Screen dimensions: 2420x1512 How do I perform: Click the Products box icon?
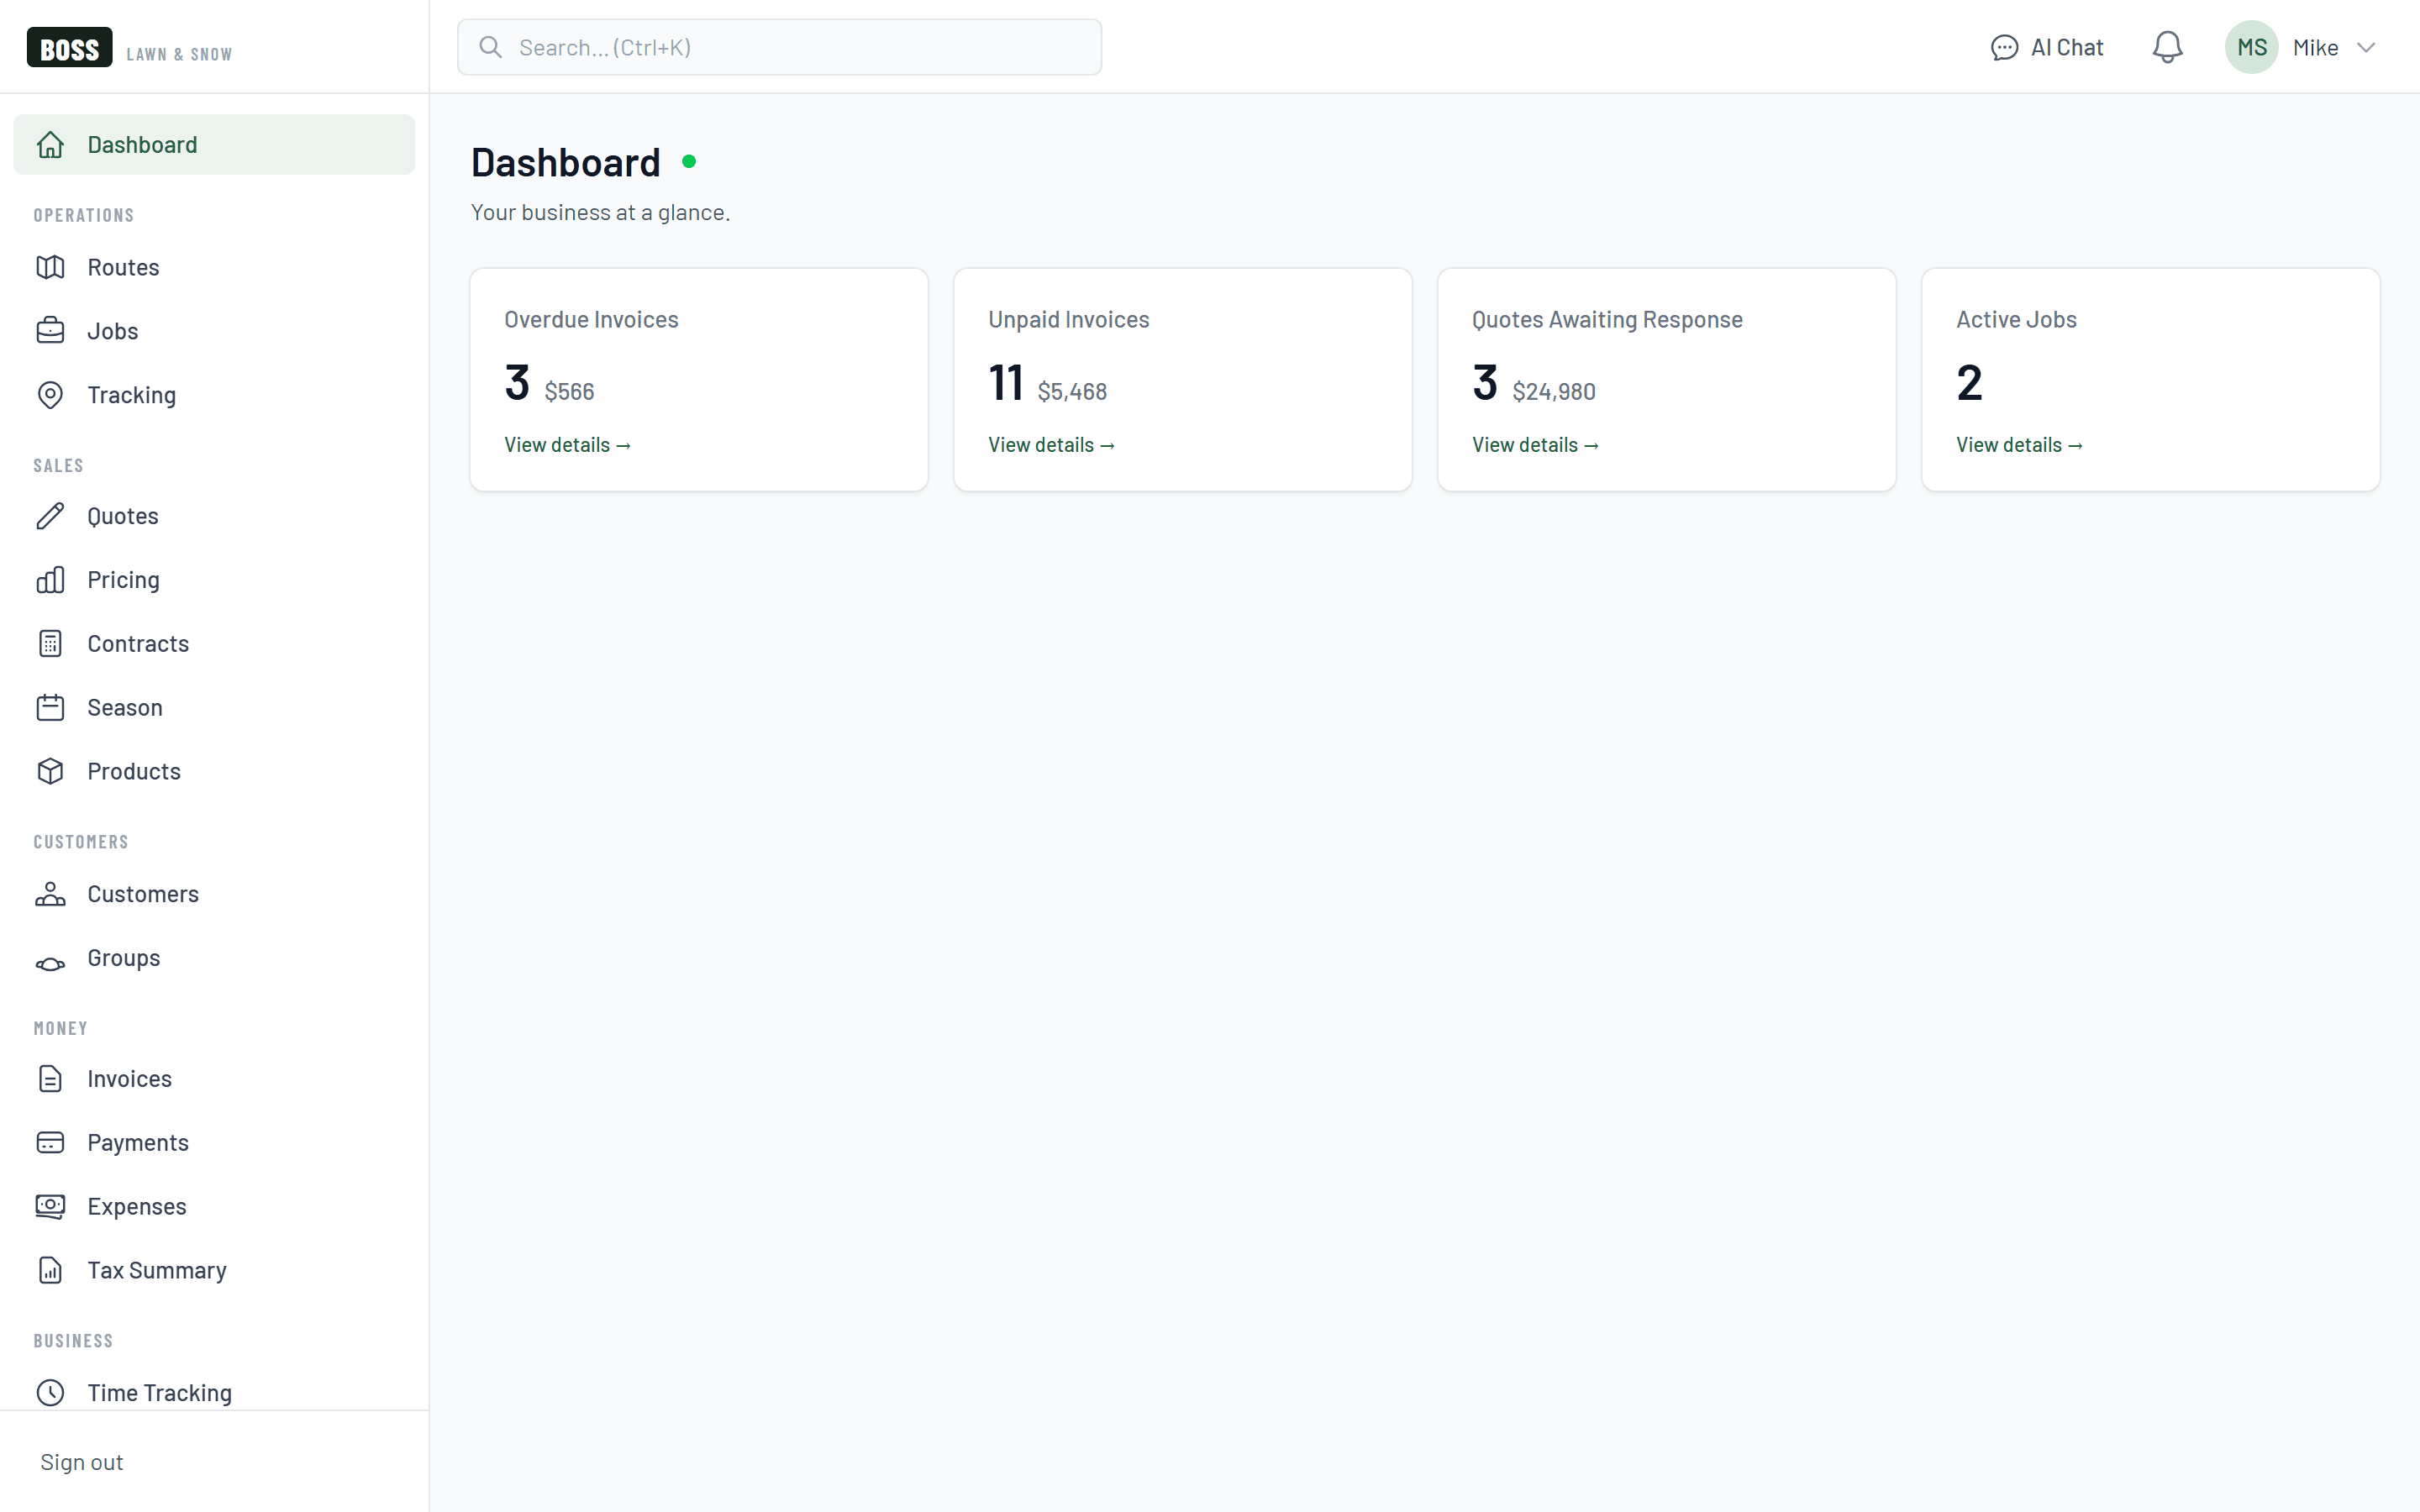click(50, 772)
